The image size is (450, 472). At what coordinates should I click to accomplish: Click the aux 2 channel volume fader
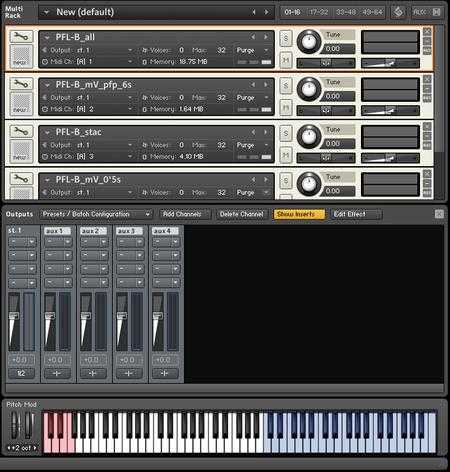tap(86, 315)
